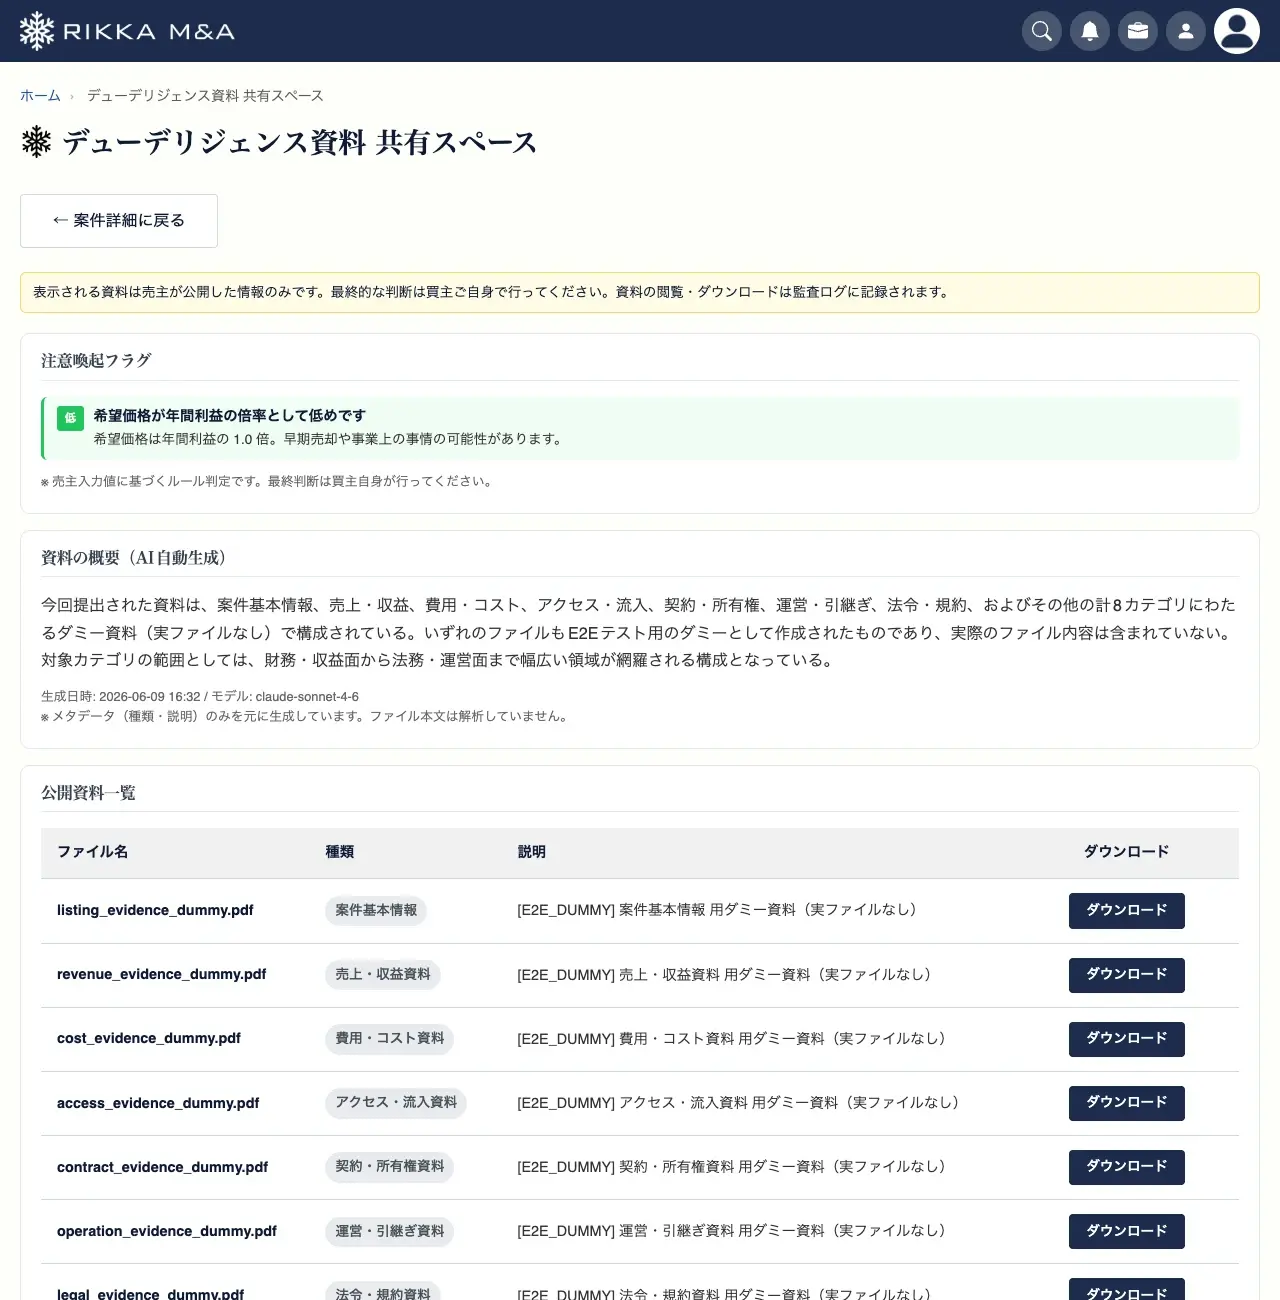
Task: Click the ダウンロード column header
Action: [x=1127, y=852]
